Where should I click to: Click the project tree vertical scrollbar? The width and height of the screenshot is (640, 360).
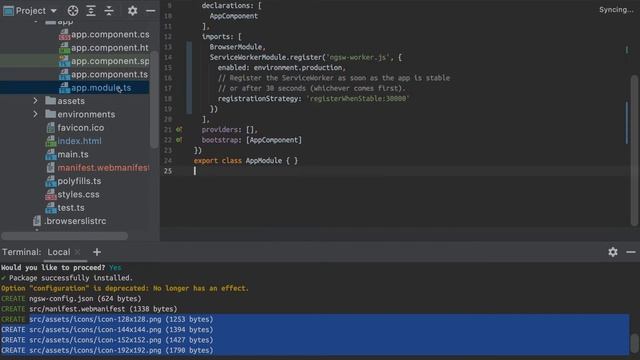[154, 100]
